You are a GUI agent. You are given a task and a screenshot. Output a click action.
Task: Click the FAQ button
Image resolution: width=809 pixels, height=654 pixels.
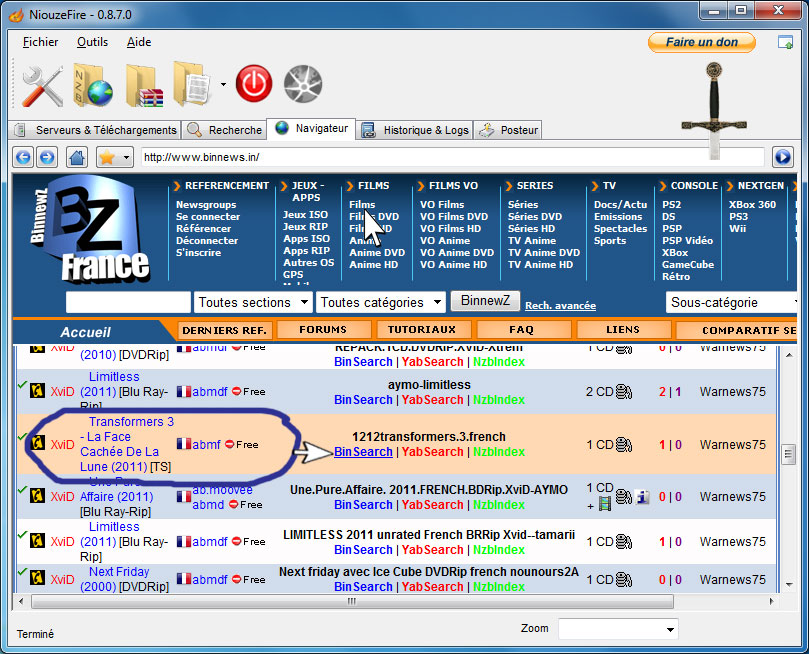click(522, 330)
